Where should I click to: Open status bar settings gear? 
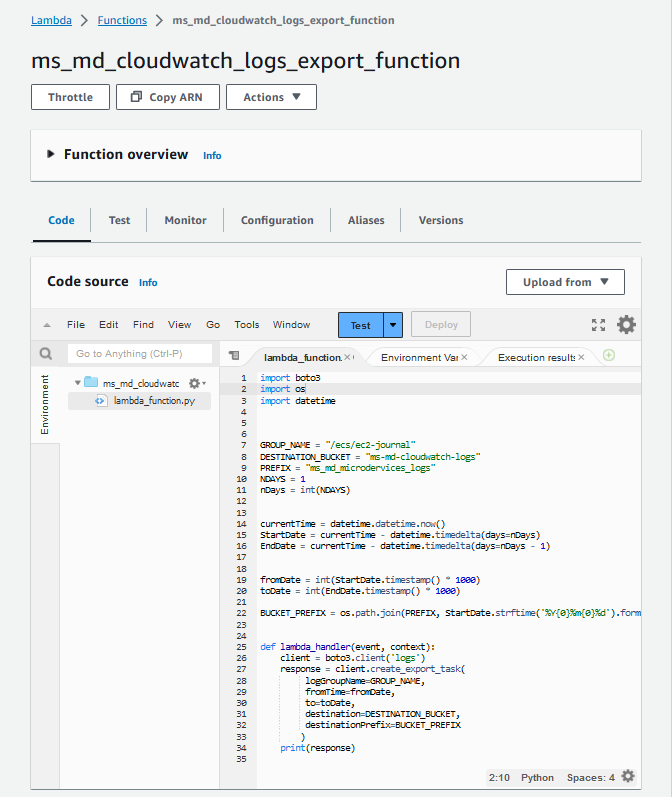[x=628, y=776]
